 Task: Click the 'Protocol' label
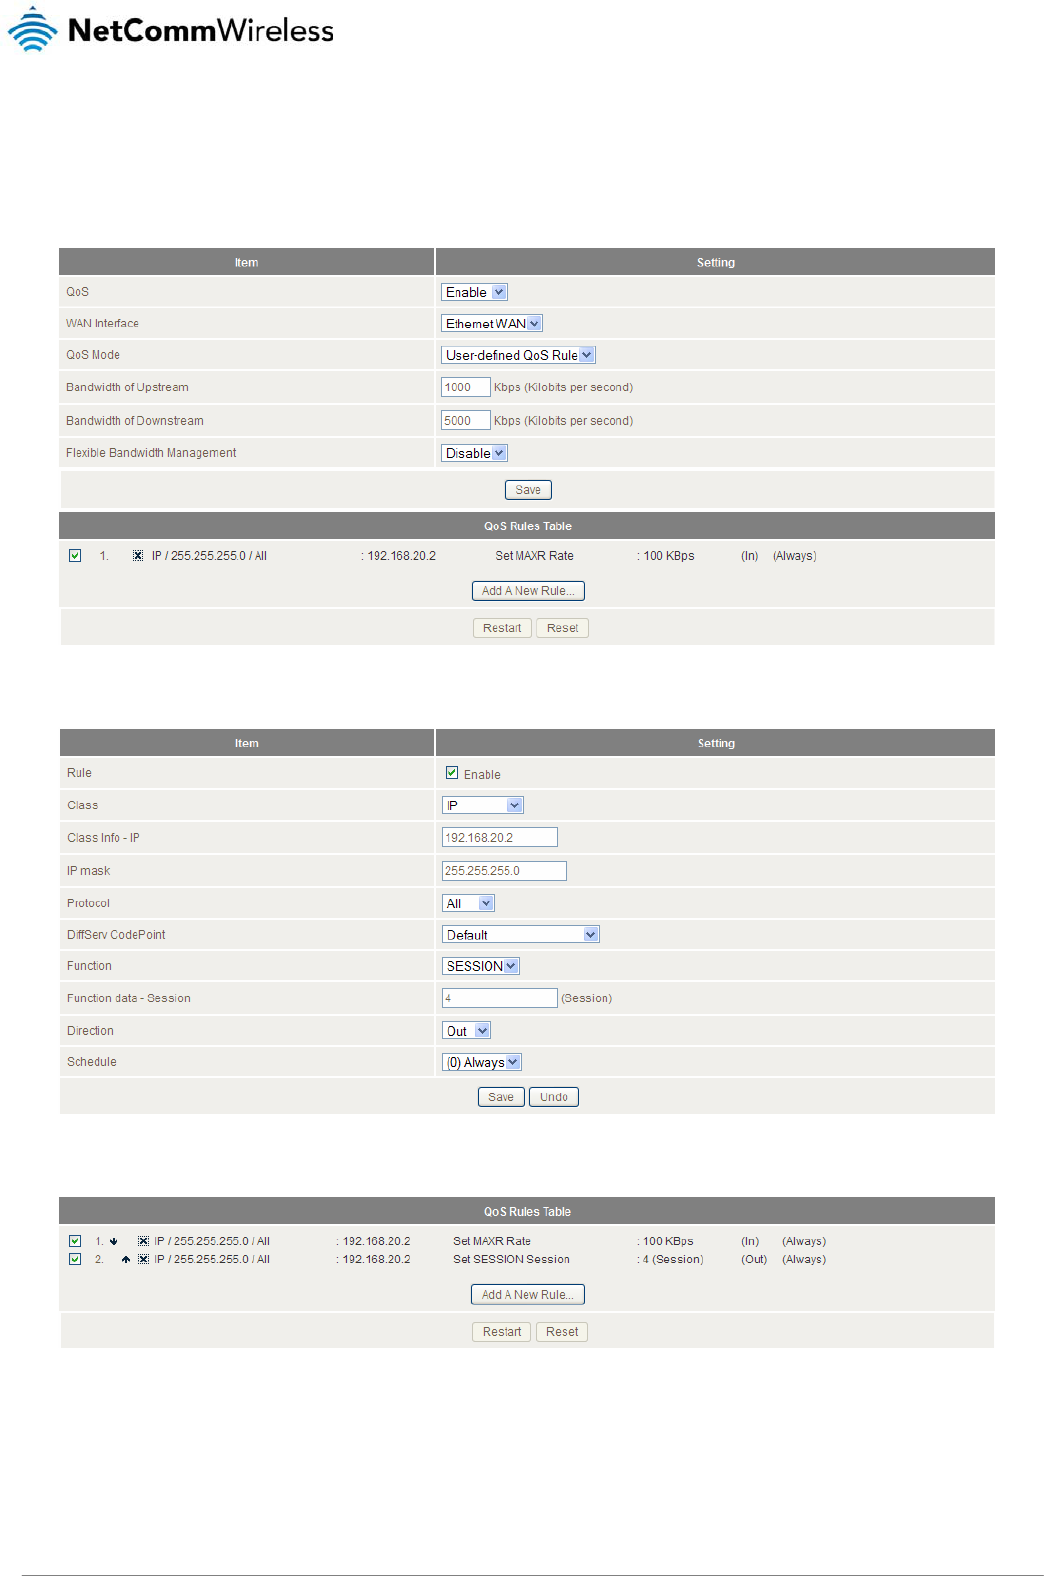(x=88, y=903)
